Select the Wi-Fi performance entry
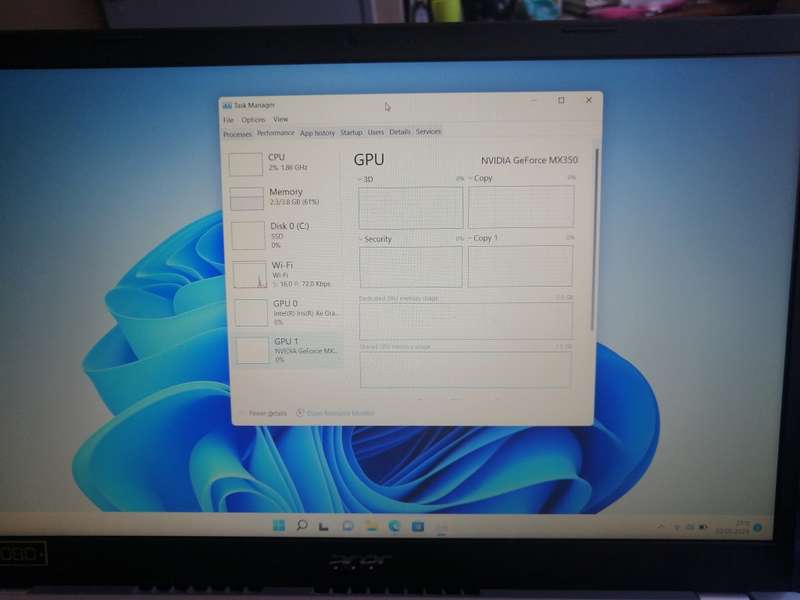 click(x=287, y=274)
